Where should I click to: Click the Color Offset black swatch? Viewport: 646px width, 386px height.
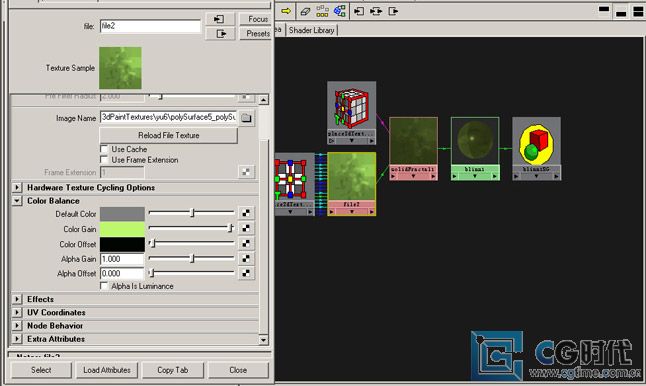(x=122, y=244)
